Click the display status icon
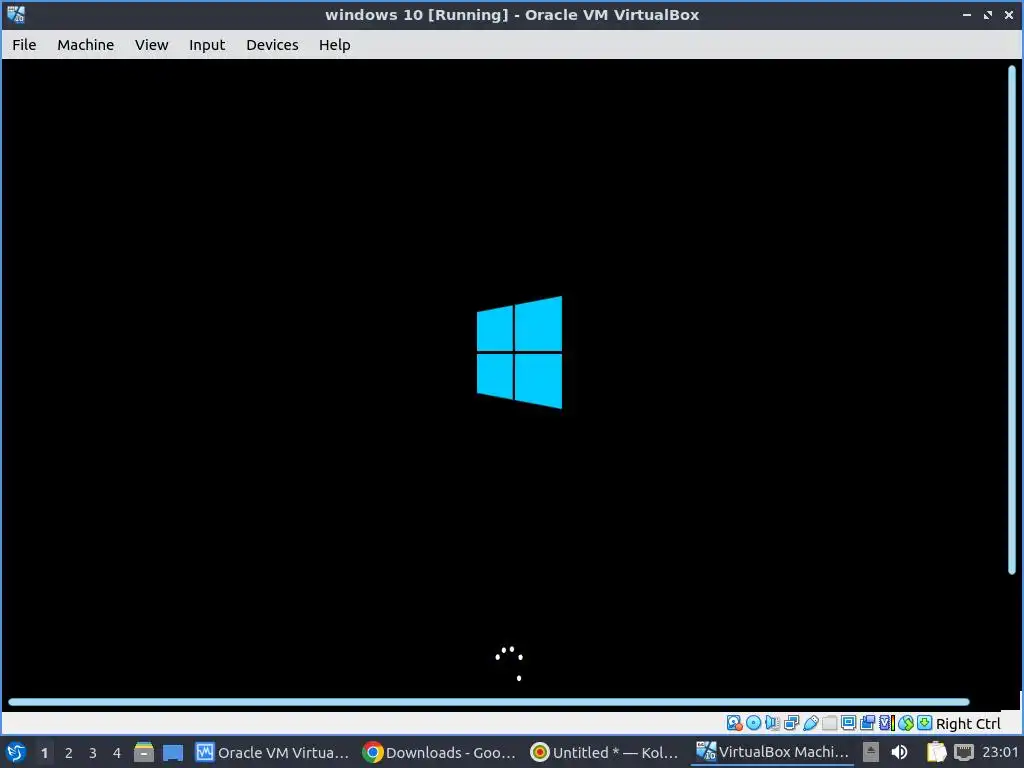 (x=848, y=723)
